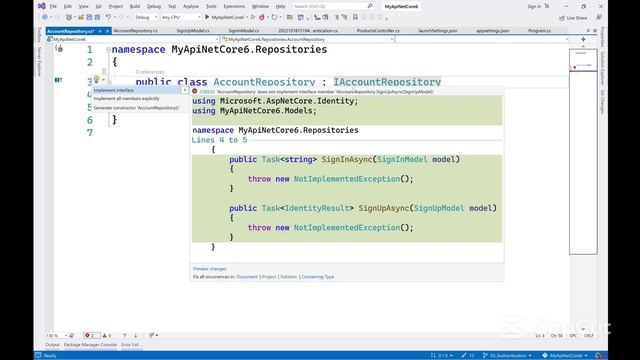
Task: Open the Extensions menu
Action: tap(234, 6)
